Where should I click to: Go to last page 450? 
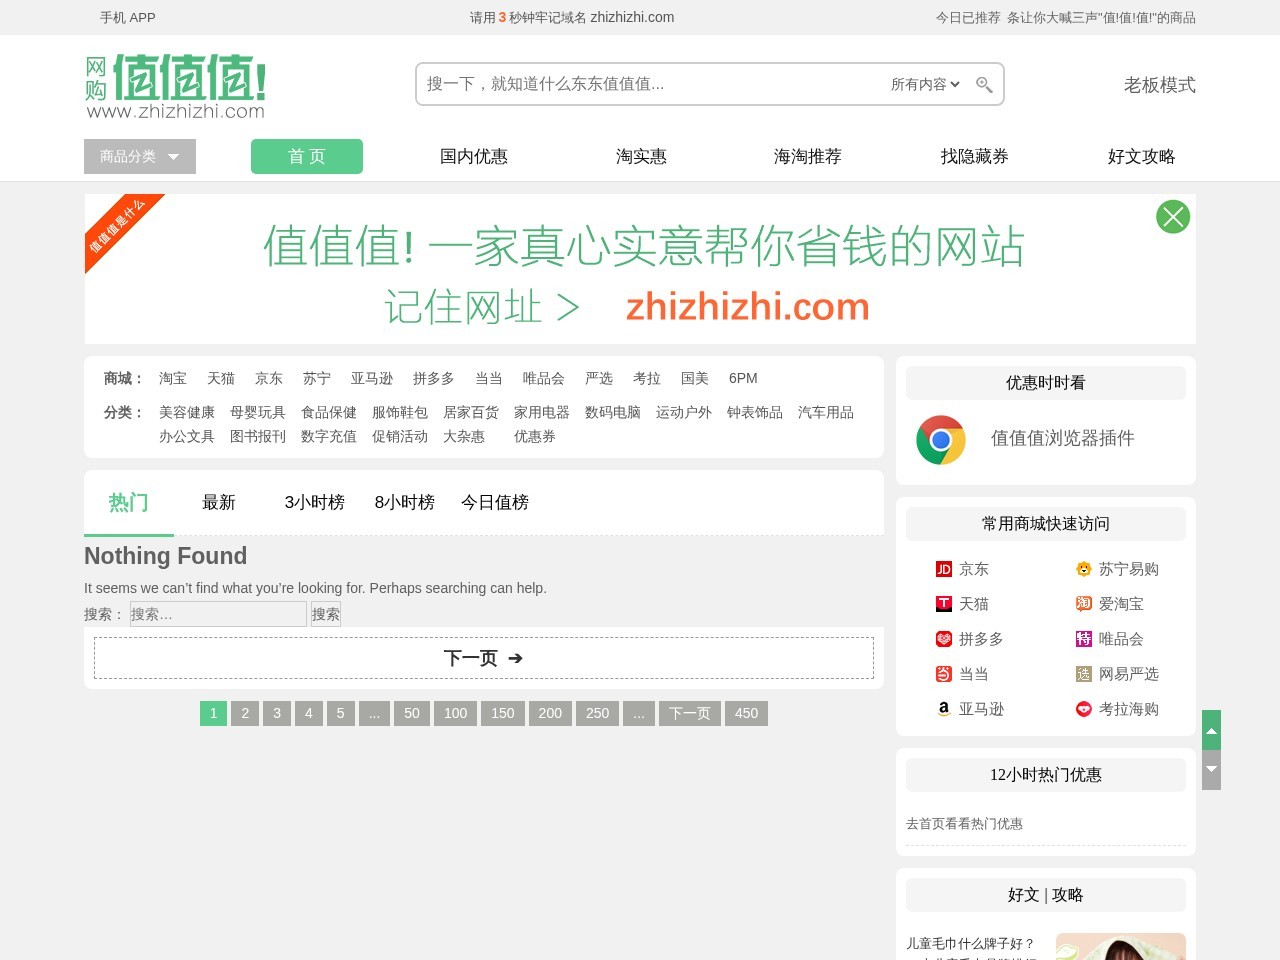tap(747, 713)
